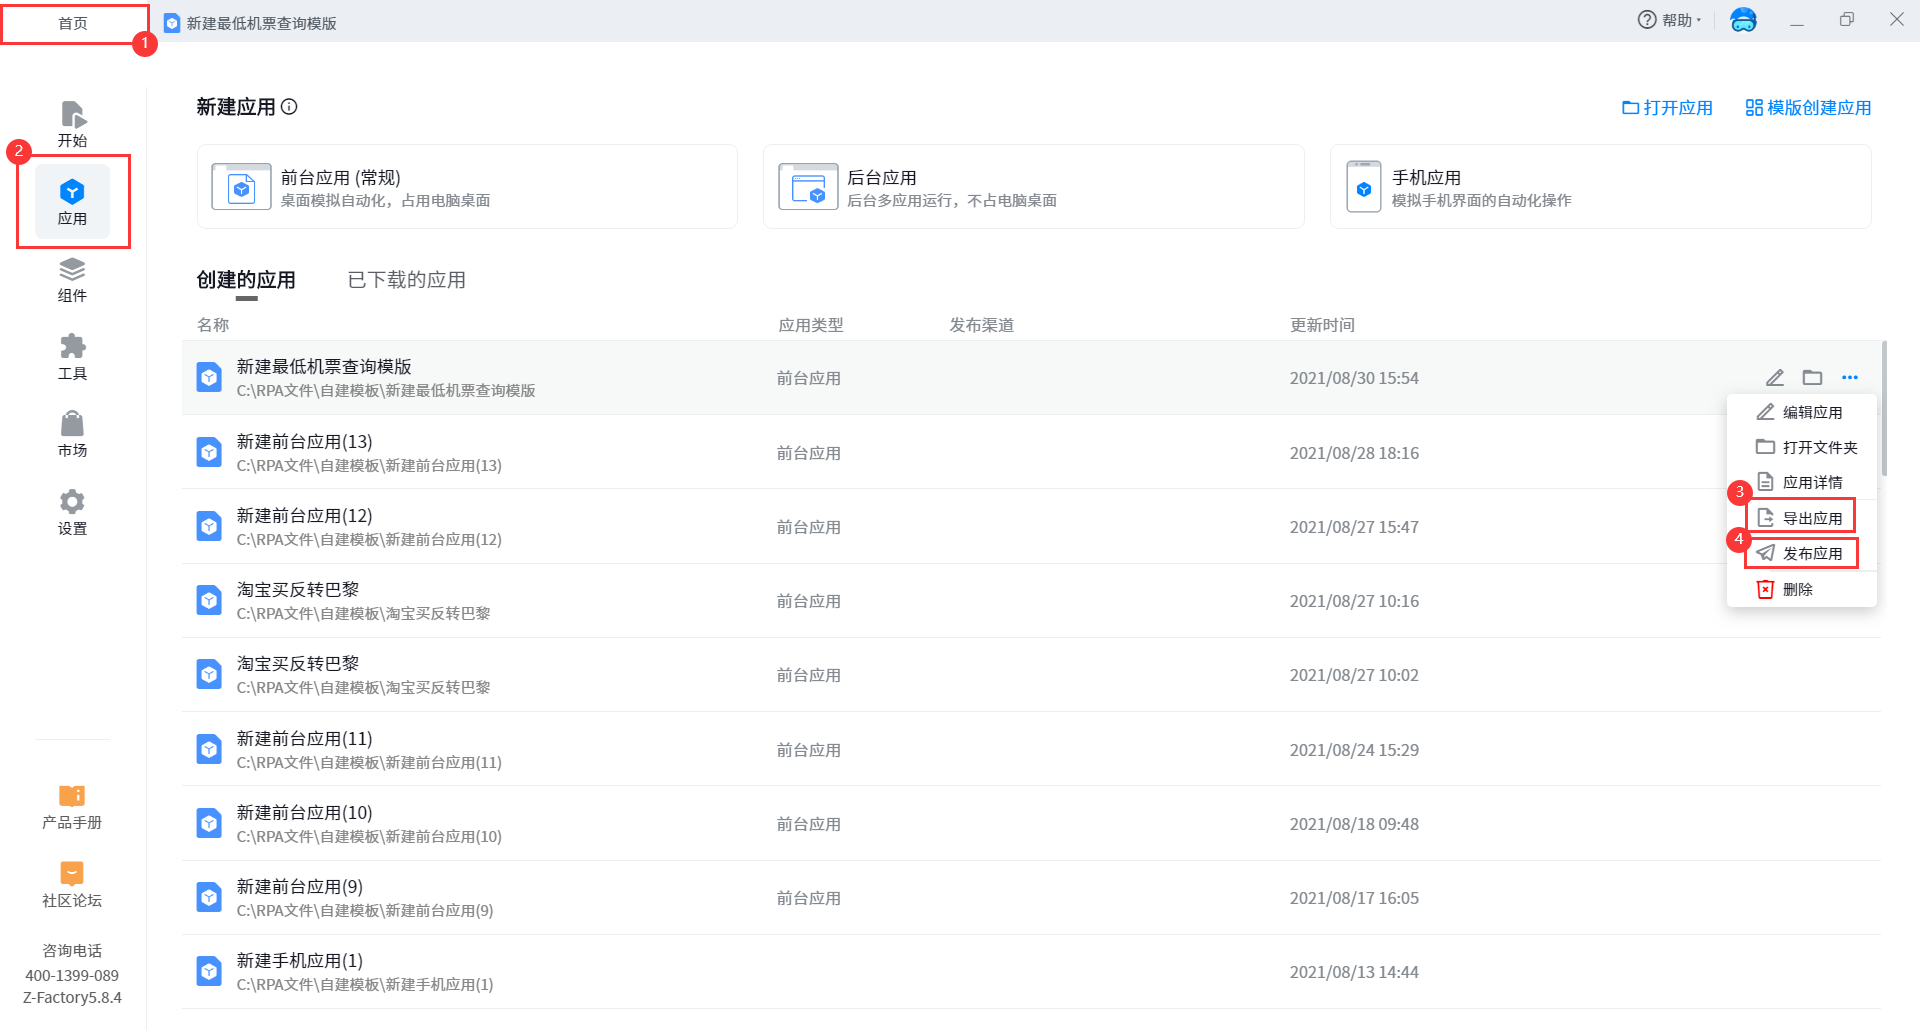Click the pencil edit icon on first app row

coord(1775,378)
